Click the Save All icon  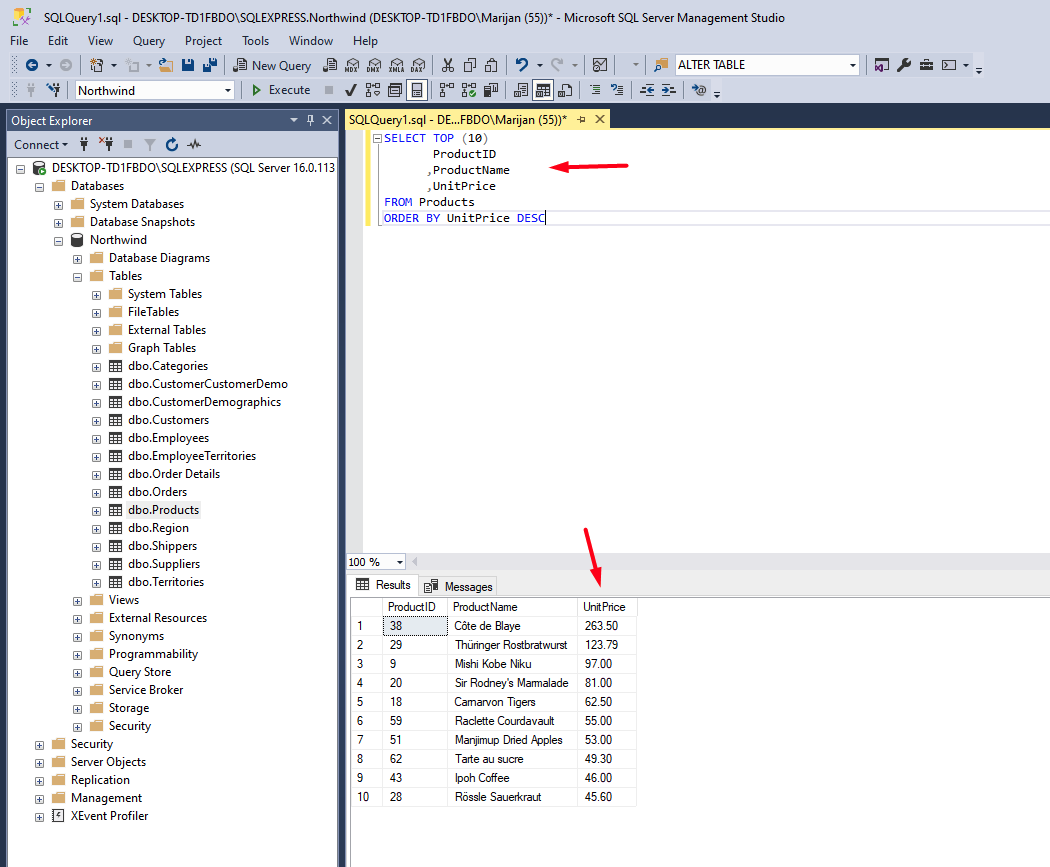click(x=210, y=65)
